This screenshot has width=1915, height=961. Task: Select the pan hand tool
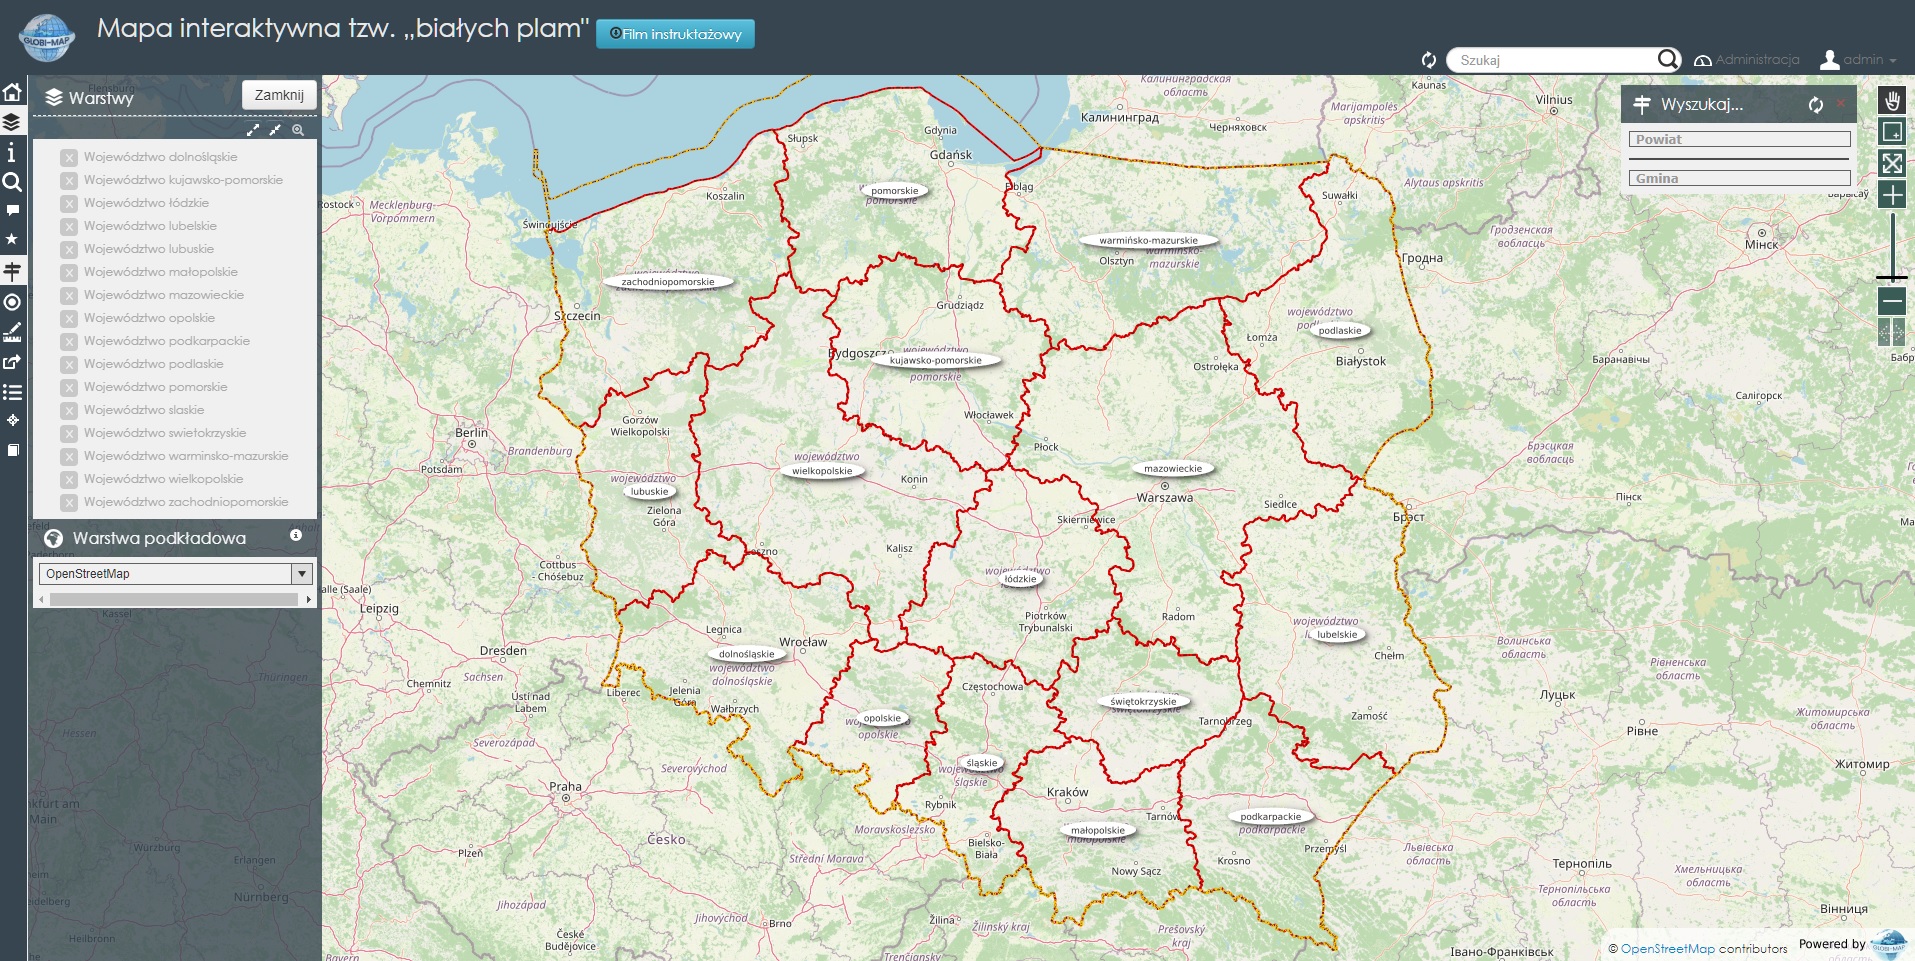[1892, 100]
